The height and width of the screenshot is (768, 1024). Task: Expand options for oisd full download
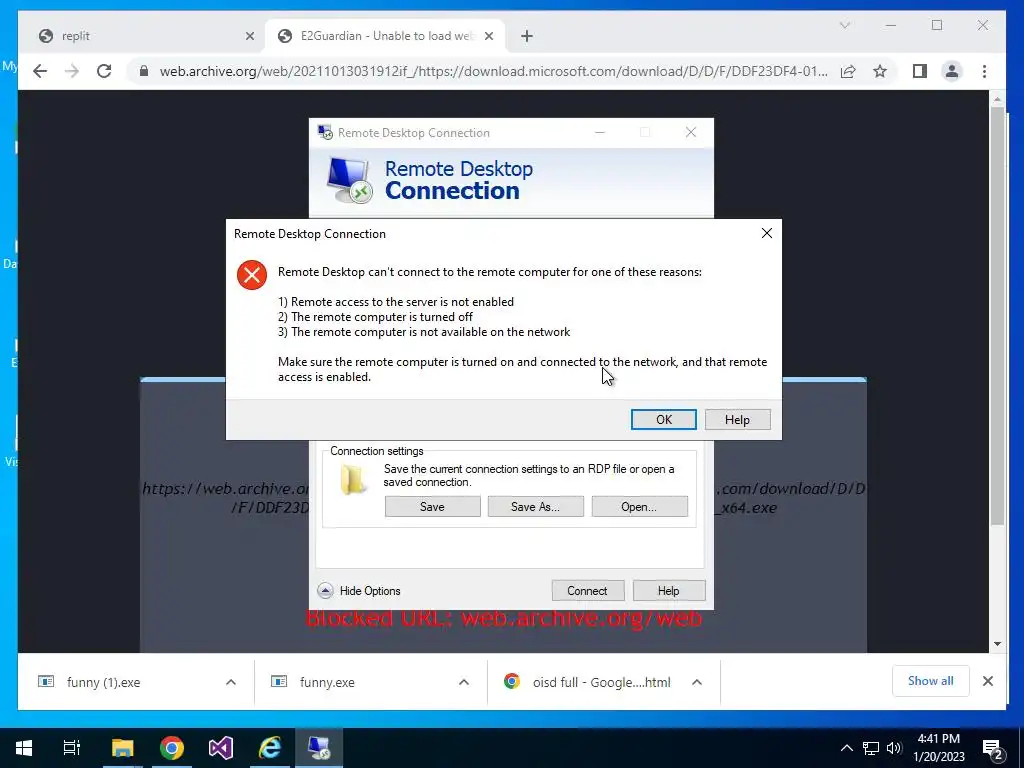[x=697, y=682]
